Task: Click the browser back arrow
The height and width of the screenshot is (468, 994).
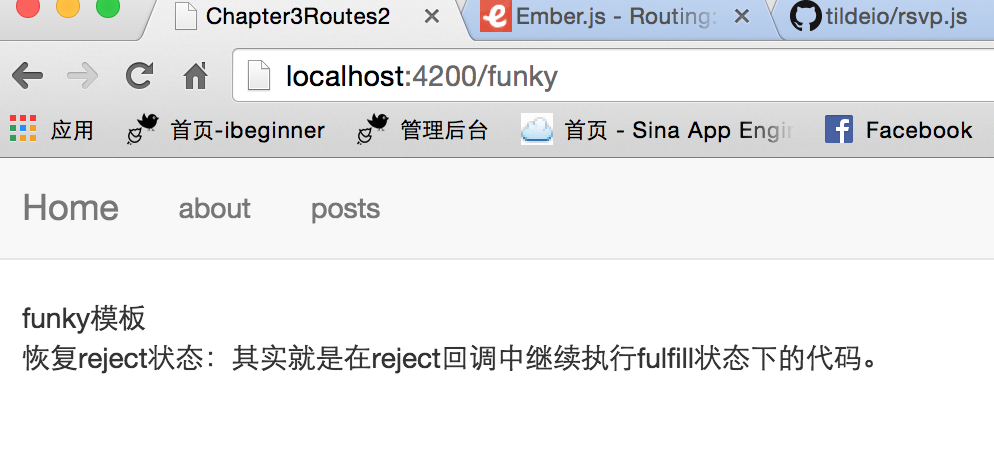Action: pyautogui.click(x=27, y=76)
